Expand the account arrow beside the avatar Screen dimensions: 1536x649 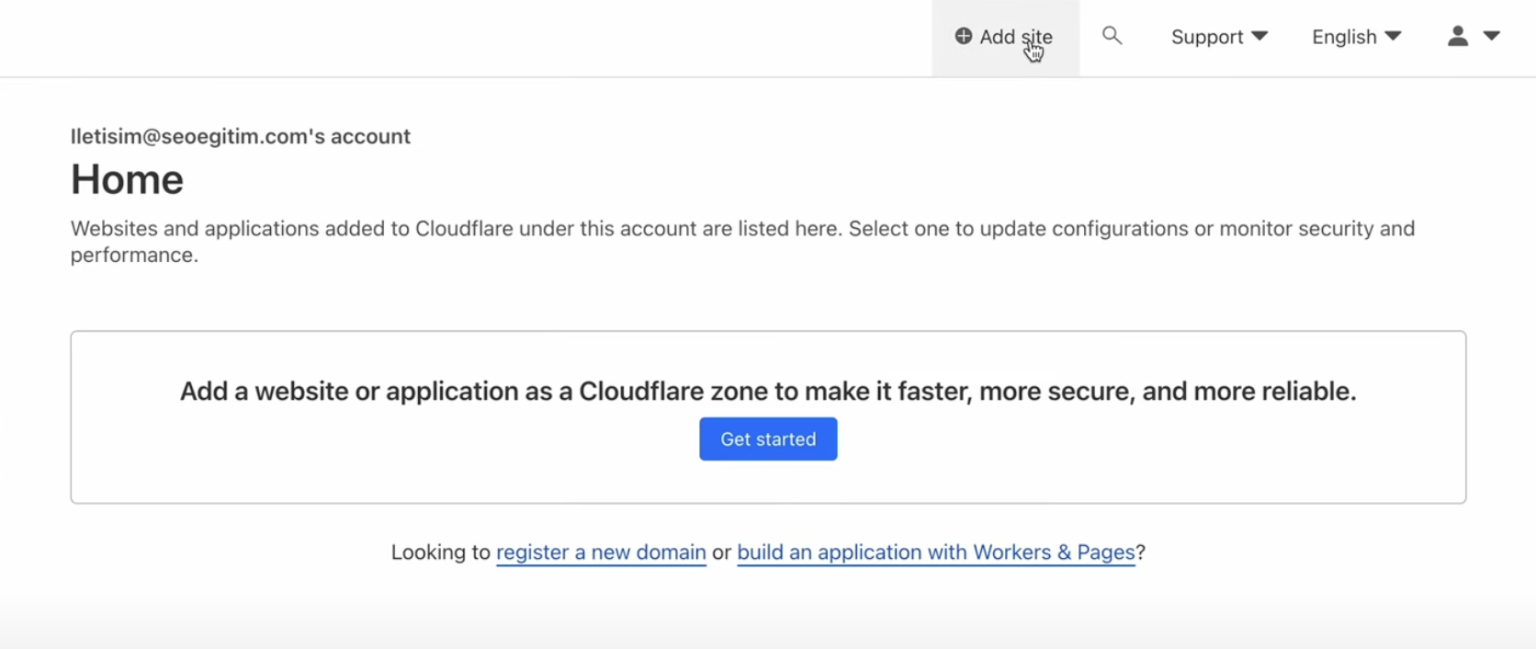[1491, 37]
